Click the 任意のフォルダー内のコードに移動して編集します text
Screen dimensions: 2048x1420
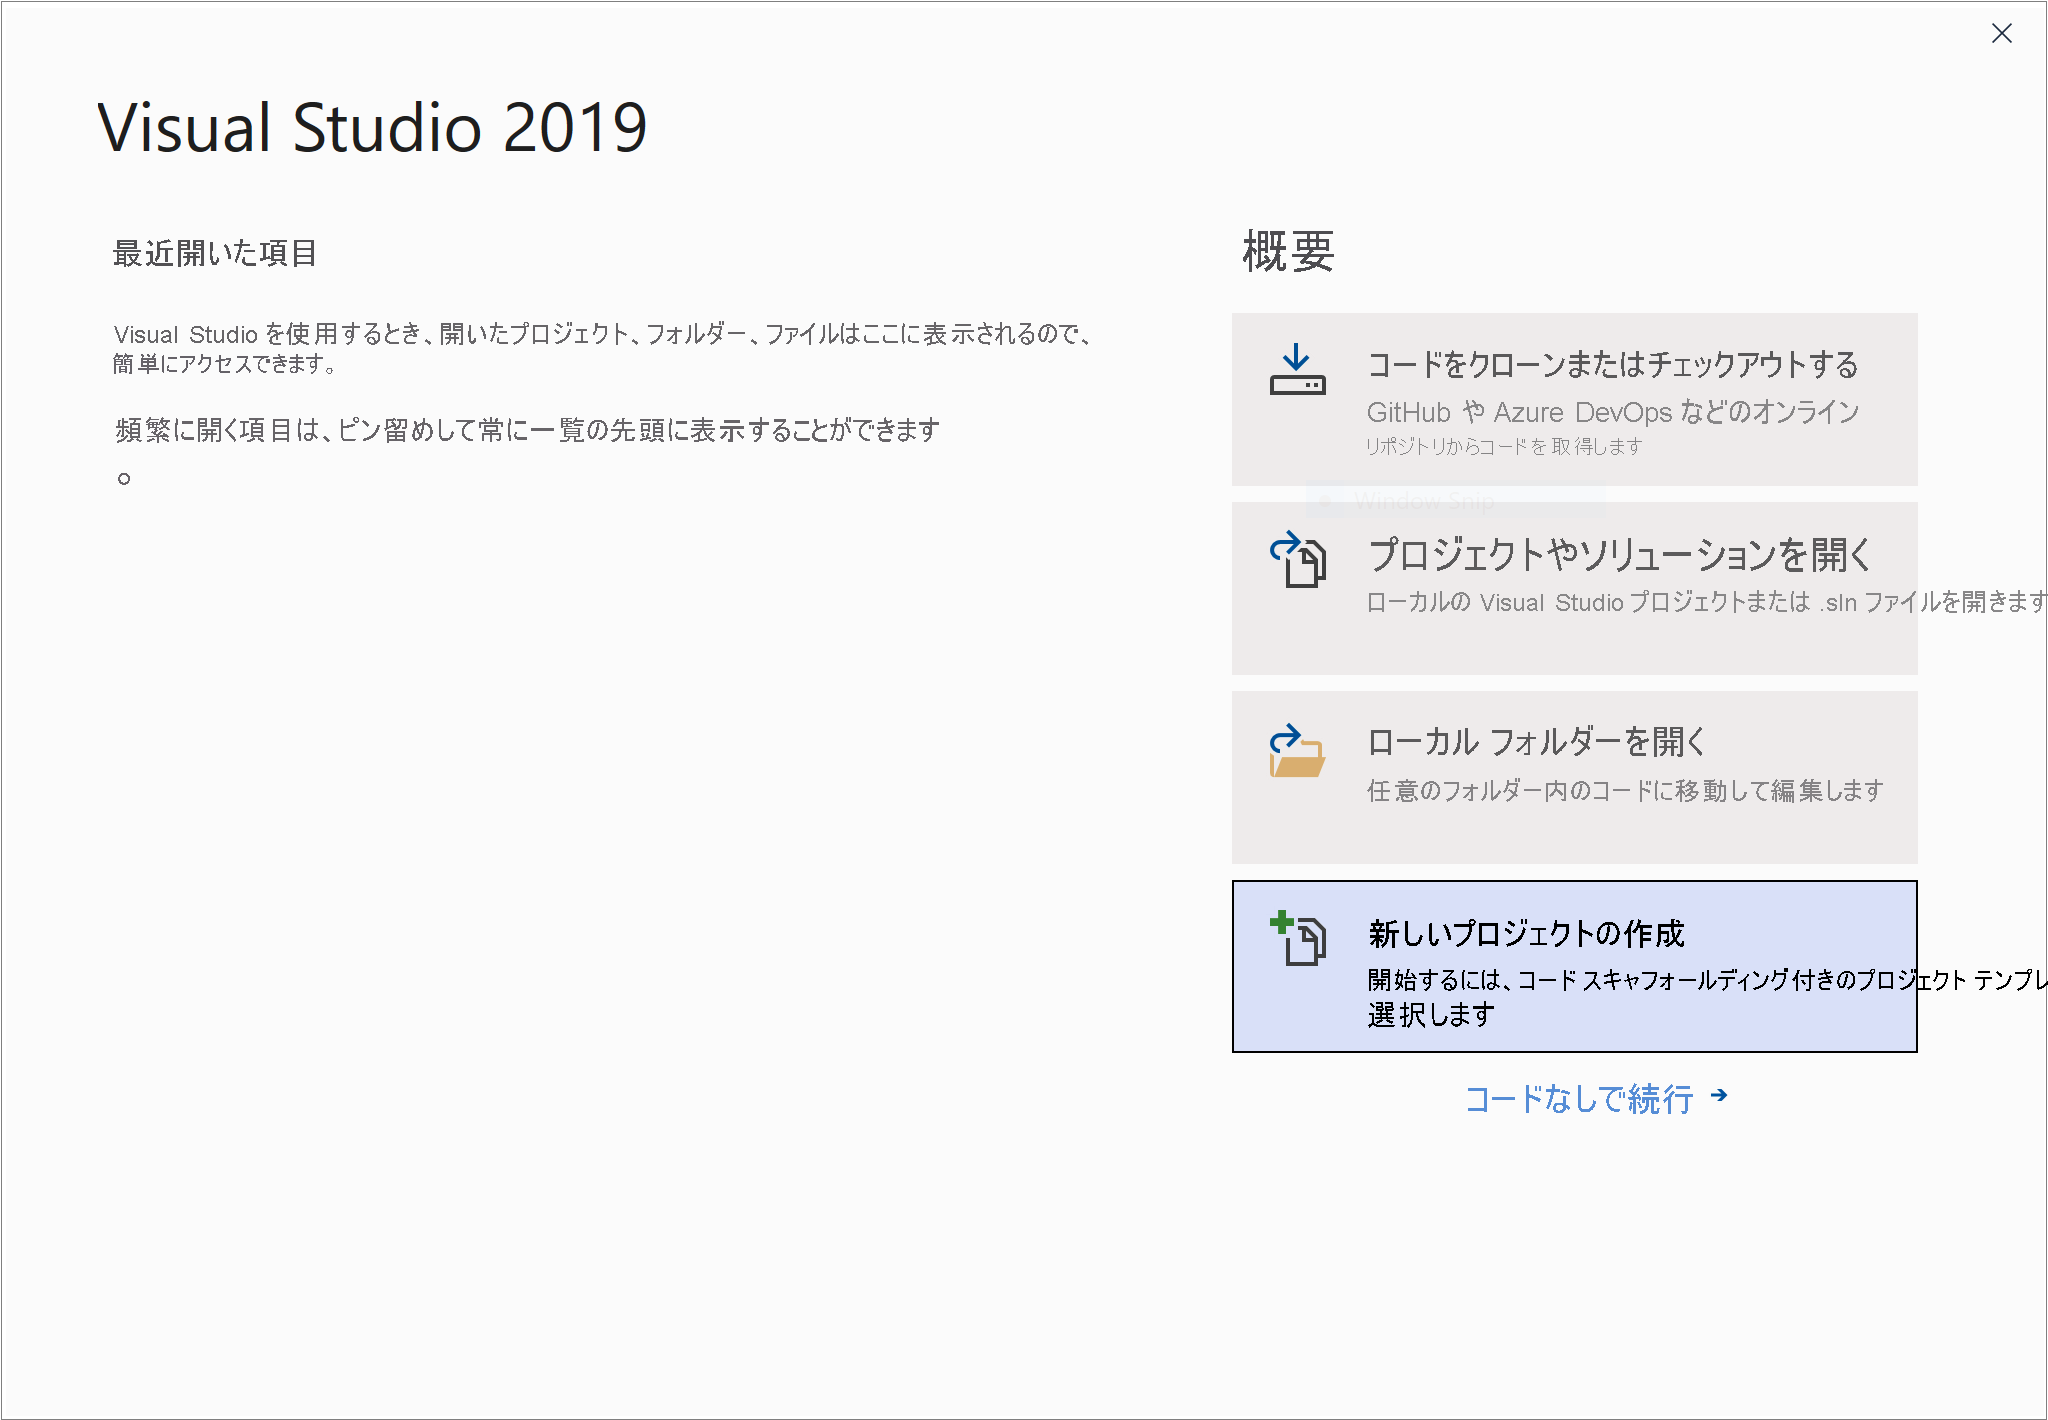click(1625, 790)
